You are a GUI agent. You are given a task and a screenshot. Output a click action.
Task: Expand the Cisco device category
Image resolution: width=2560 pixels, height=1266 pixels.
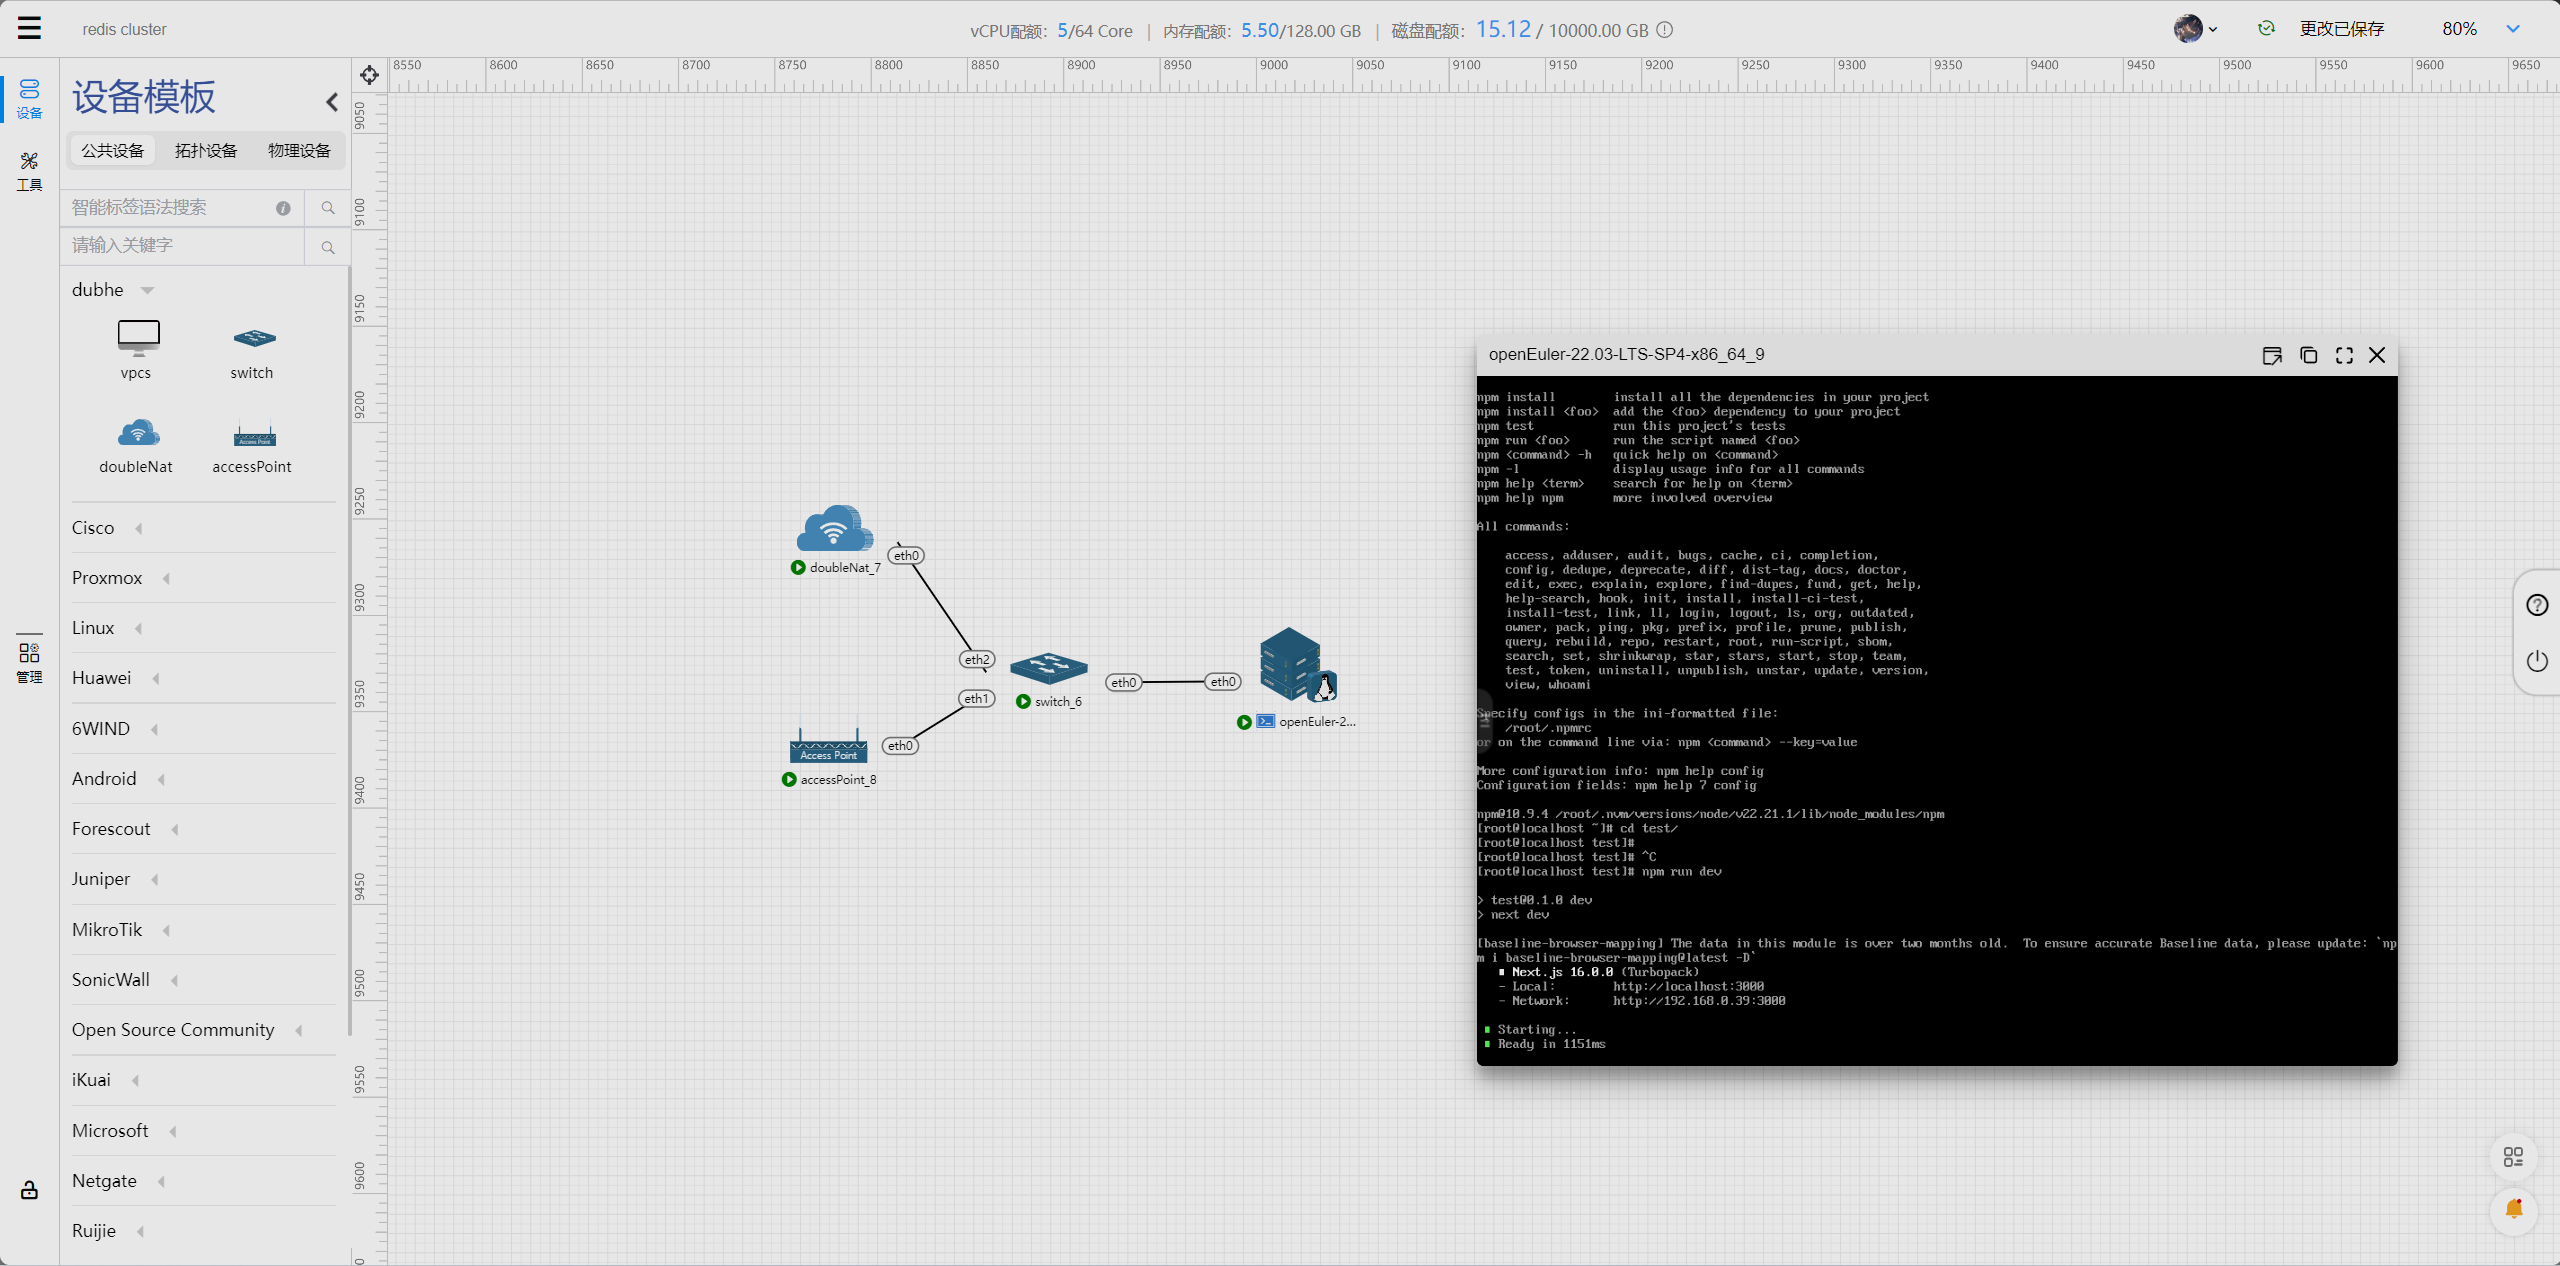pos(139,528)
